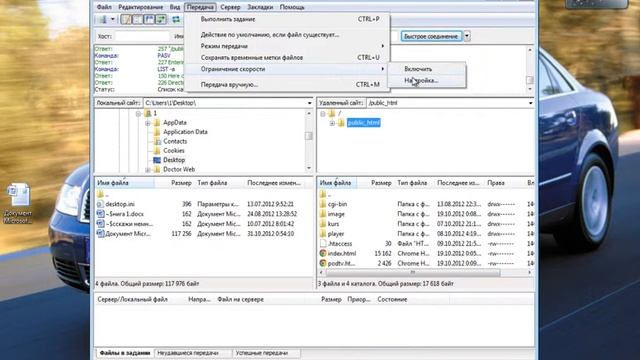640x360 pixels.
Task: Select the .htaccess file icon
Action: (x=323, y=244)
